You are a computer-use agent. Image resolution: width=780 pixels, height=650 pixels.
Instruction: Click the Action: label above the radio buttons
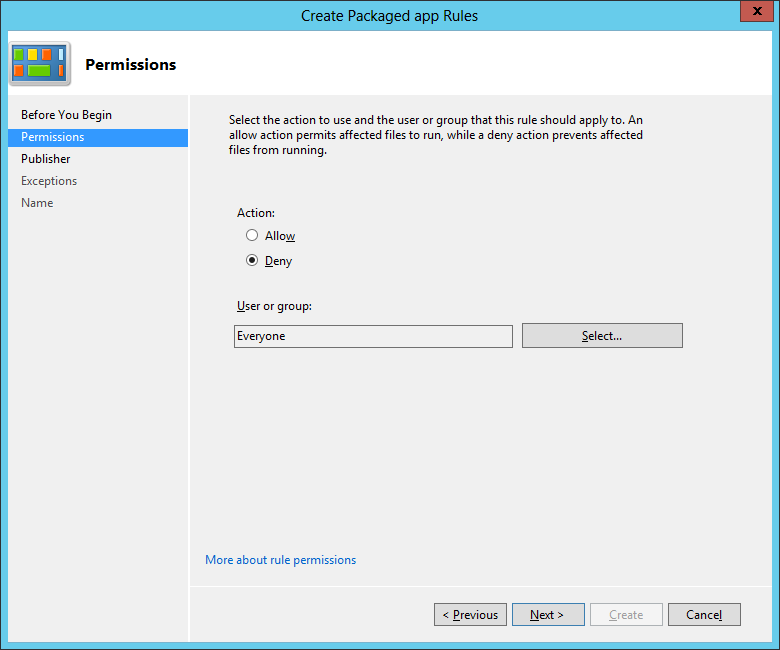(x=256, y=213)
